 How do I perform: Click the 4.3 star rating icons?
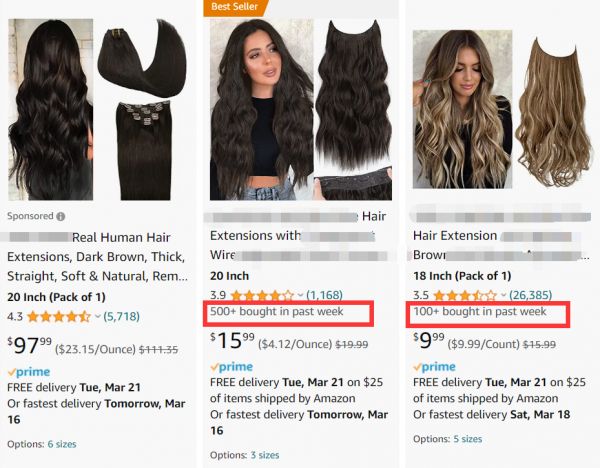pos(59,317)
